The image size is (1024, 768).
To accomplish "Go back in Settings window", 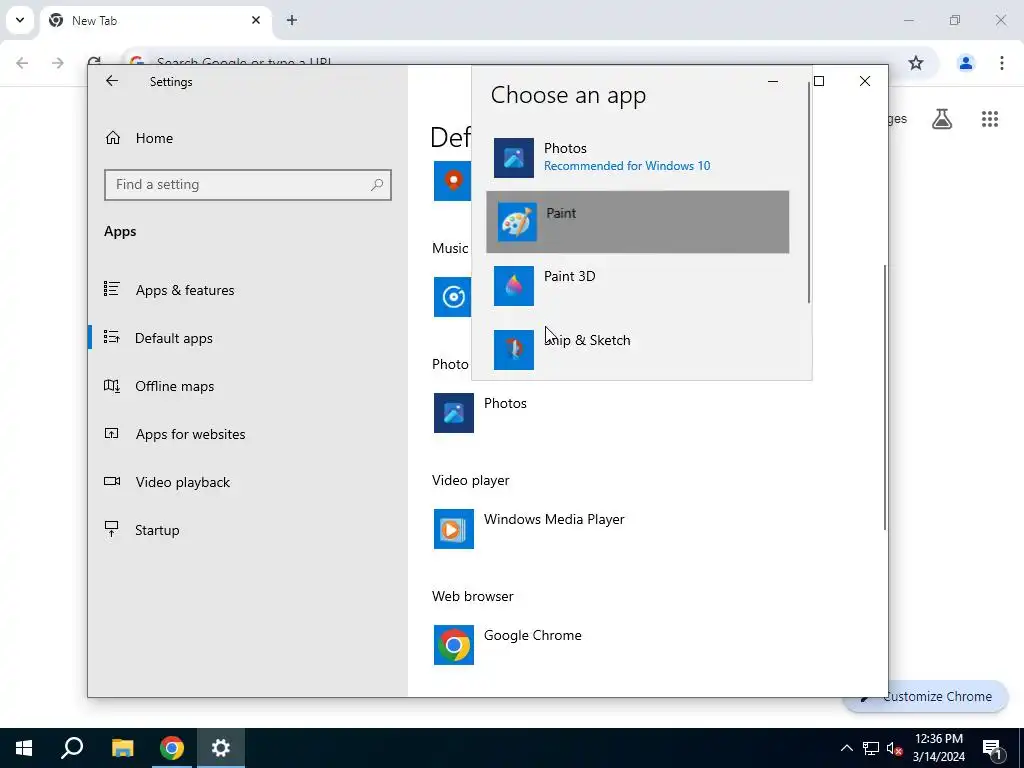I will pos(112,81).
